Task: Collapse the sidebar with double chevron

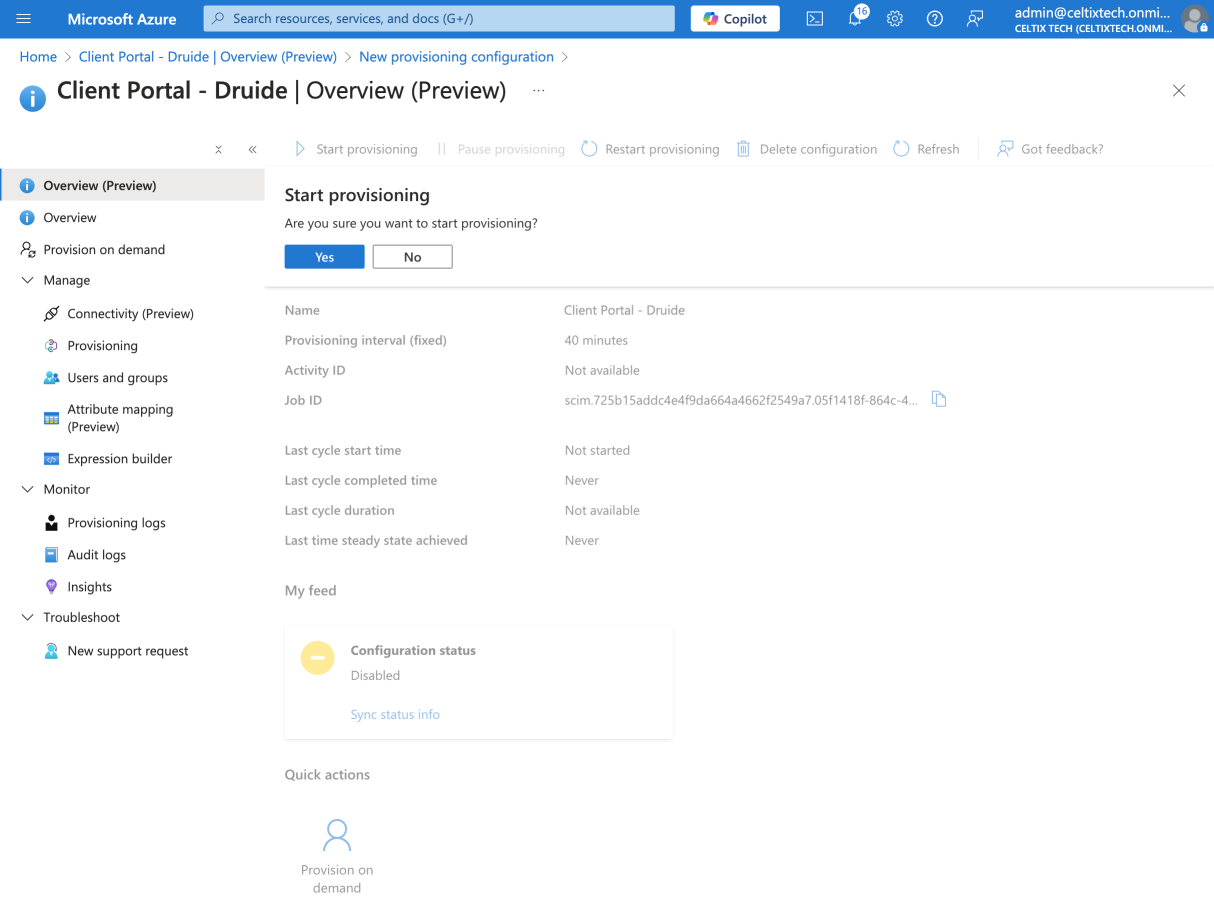Action: click(252, 149)
